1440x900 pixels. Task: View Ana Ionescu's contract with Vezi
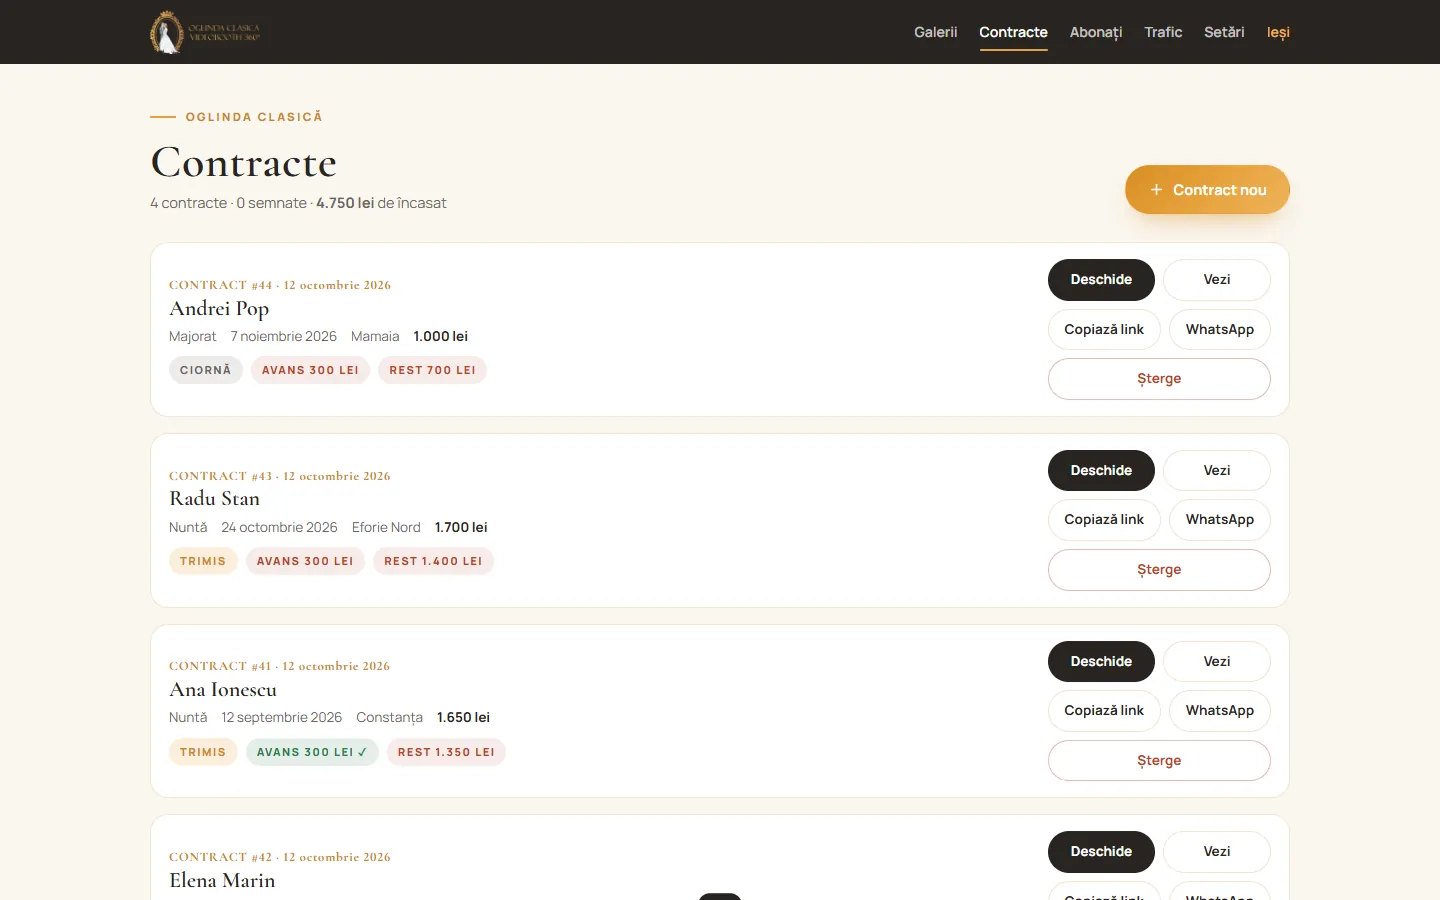pos(1217,661)
